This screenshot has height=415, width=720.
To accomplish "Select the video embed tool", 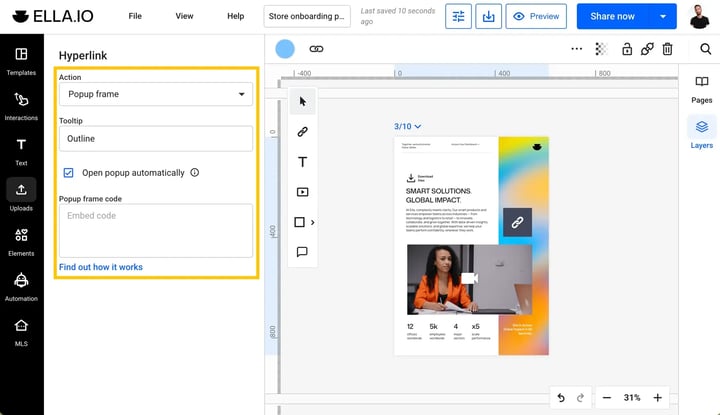I will 303,192.
